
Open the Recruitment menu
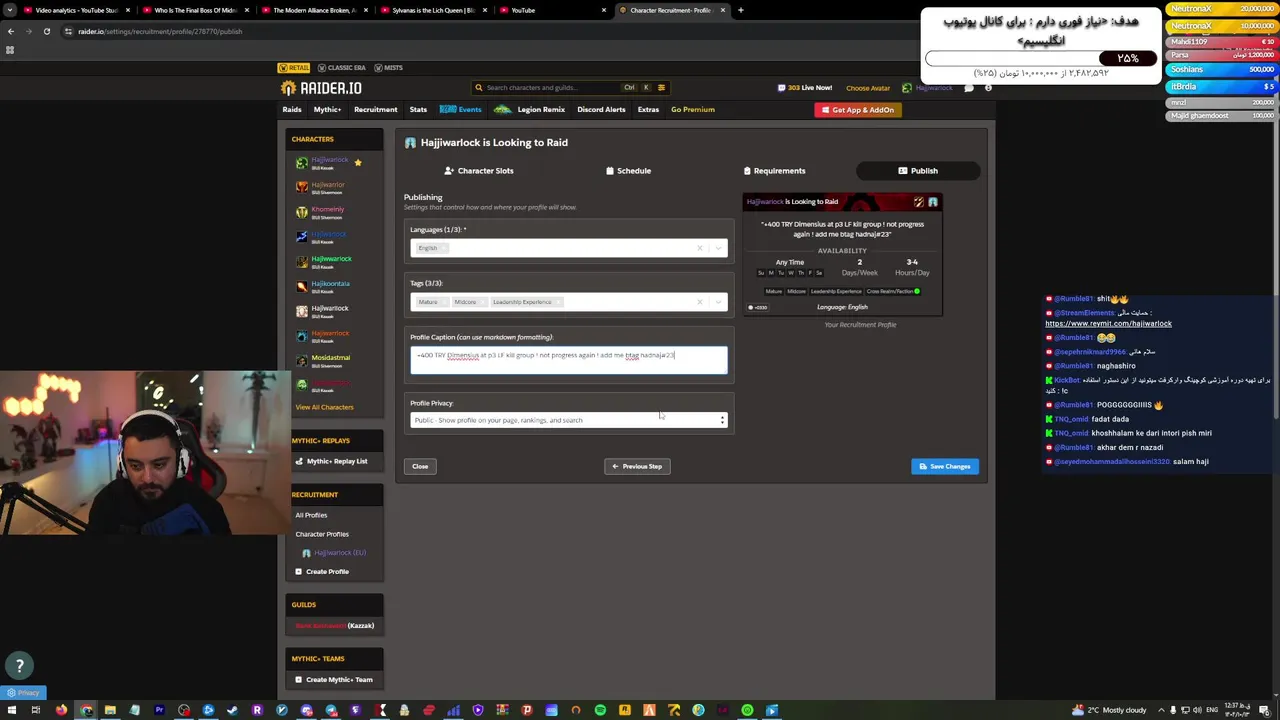375,109
